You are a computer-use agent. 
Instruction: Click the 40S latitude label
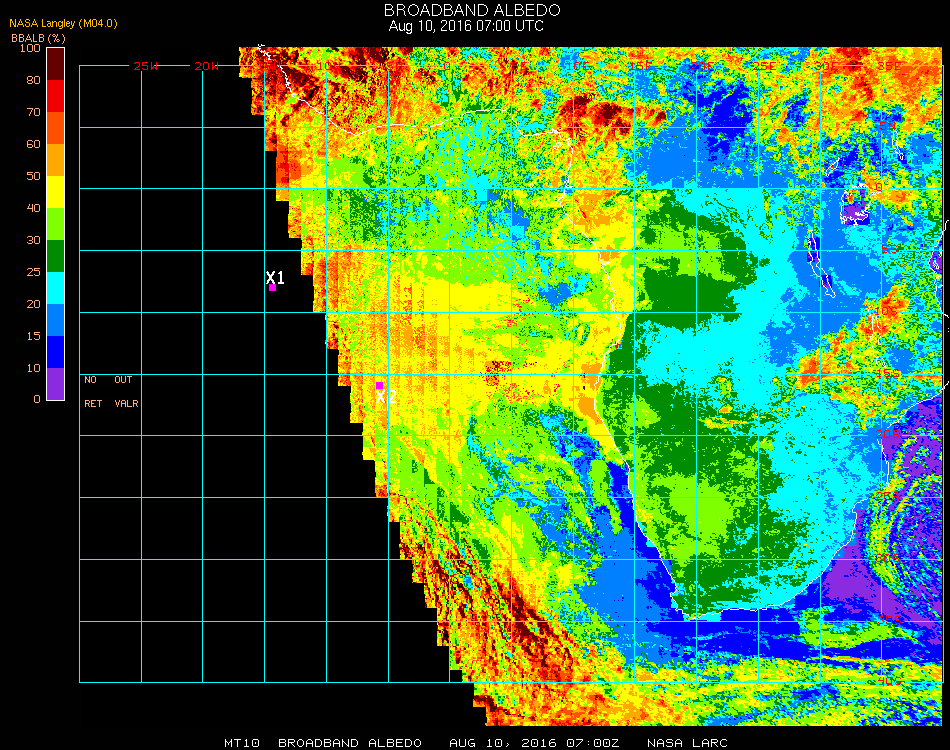[889, 682]
